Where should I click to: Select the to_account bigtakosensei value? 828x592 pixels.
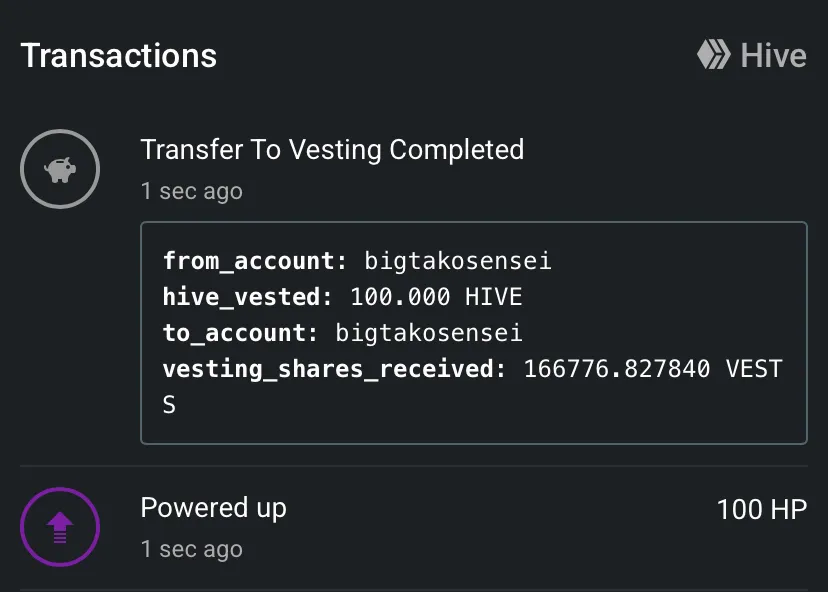point(429,333)
